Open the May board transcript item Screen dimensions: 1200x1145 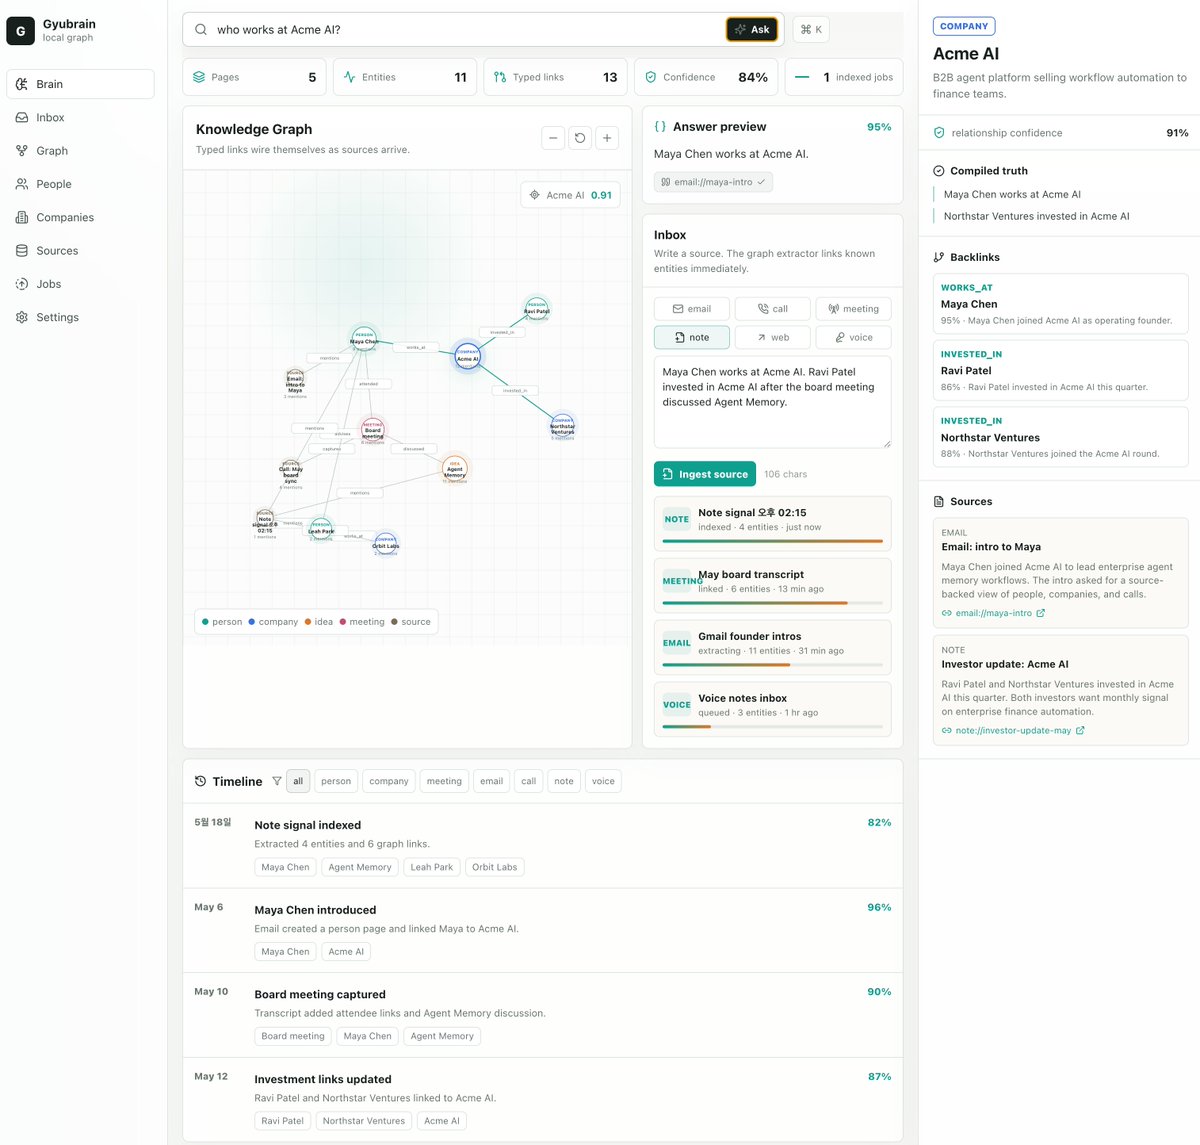click(x=772, y=585)
